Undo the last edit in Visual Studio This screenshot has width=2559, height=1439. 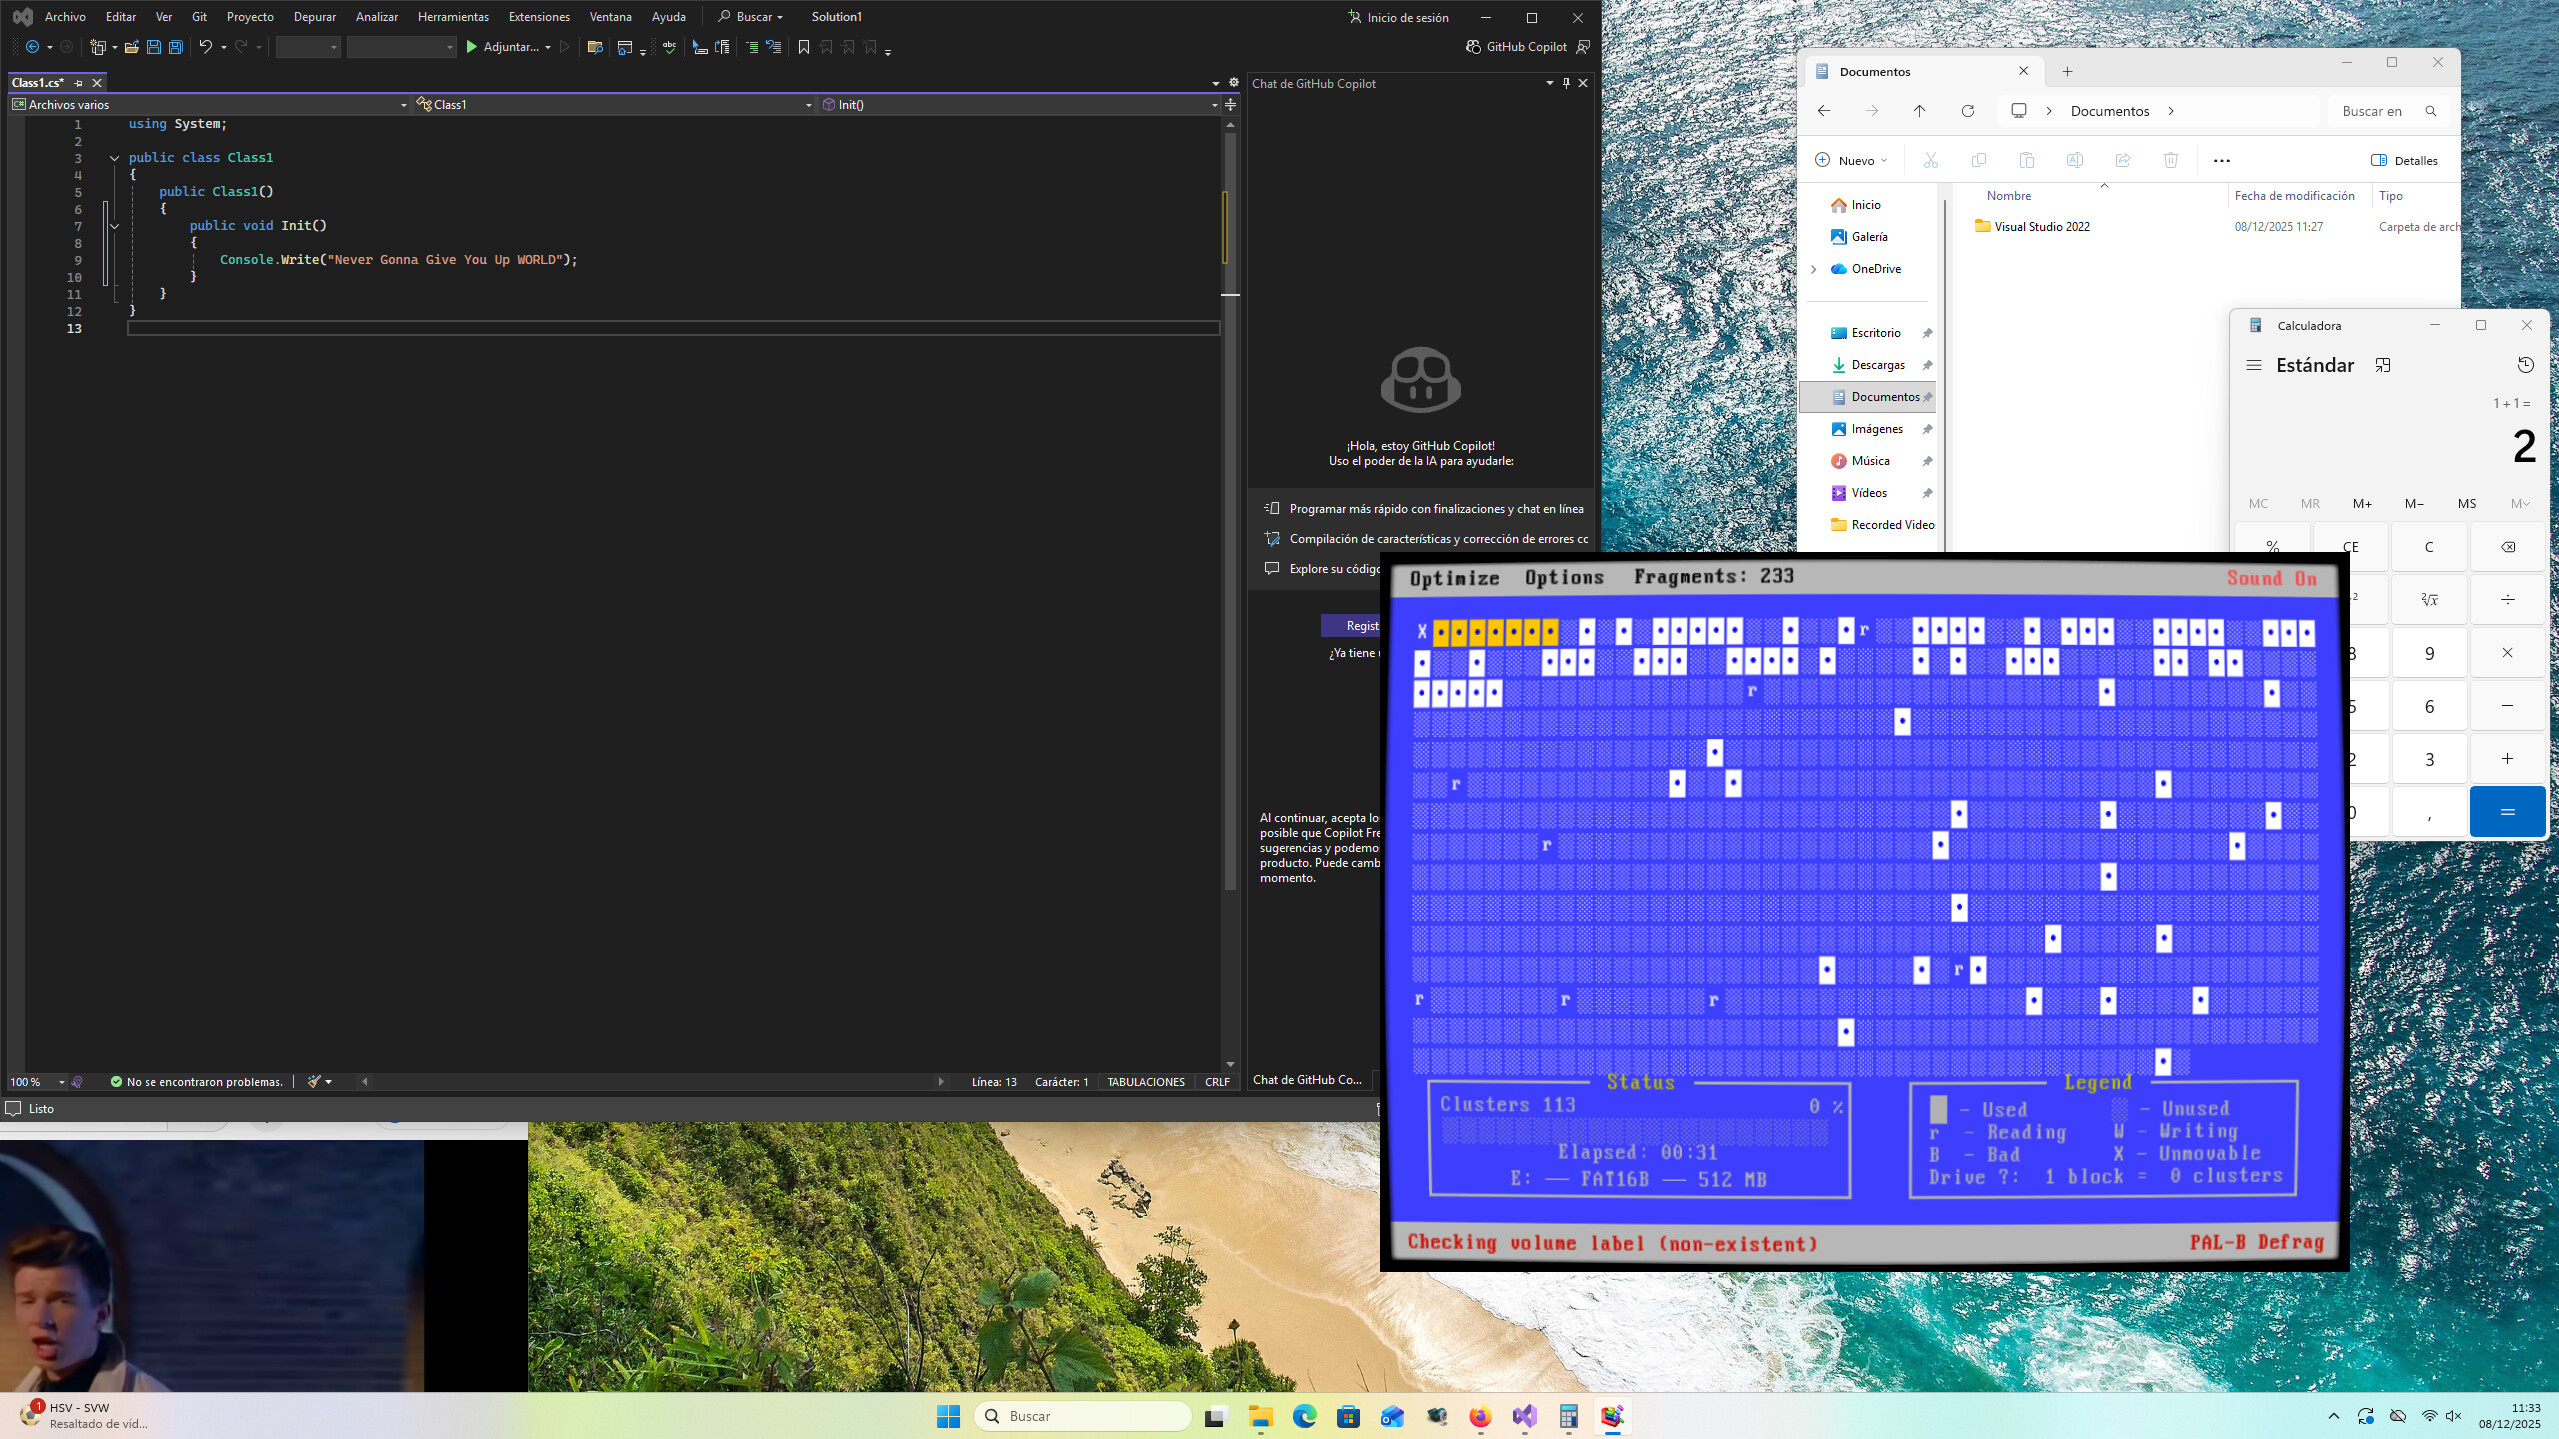tap(204, 47)
